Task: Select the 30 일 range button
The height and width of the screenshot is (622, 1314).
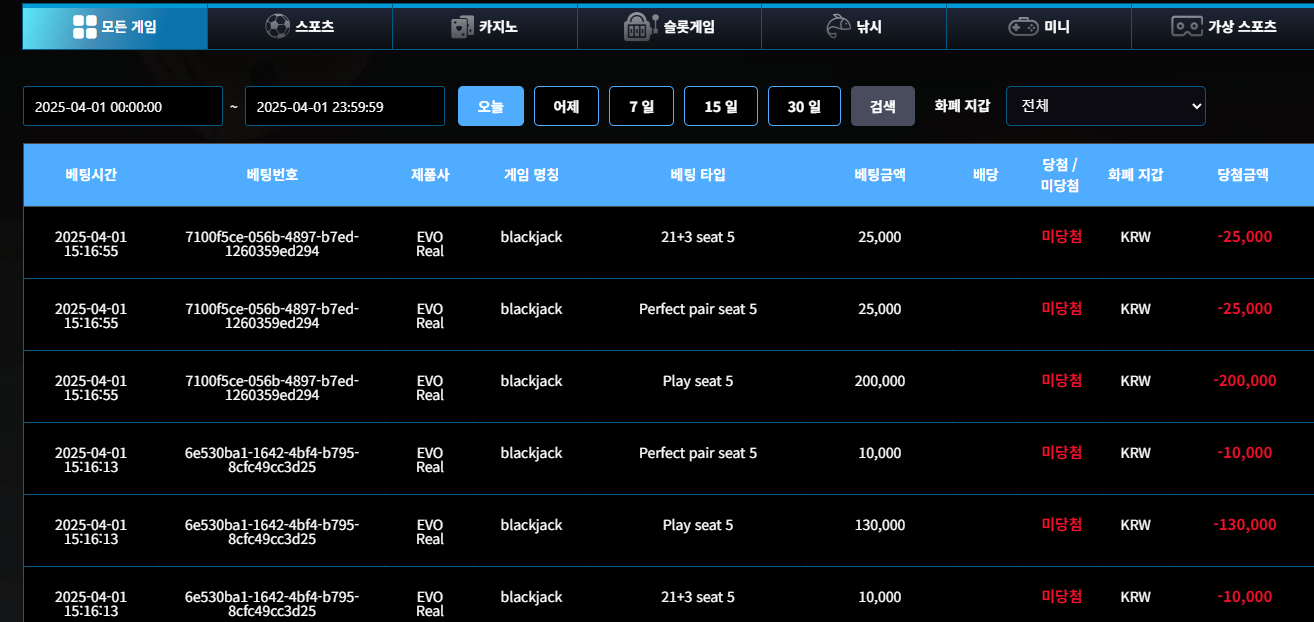Action: tap(803, 106)
